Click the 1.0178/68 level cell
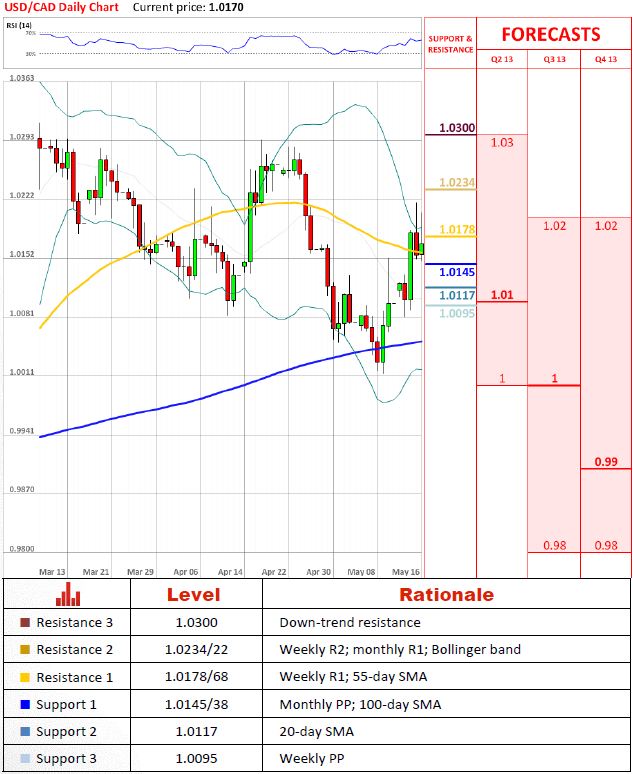The image size is (633, 774). 197,677
